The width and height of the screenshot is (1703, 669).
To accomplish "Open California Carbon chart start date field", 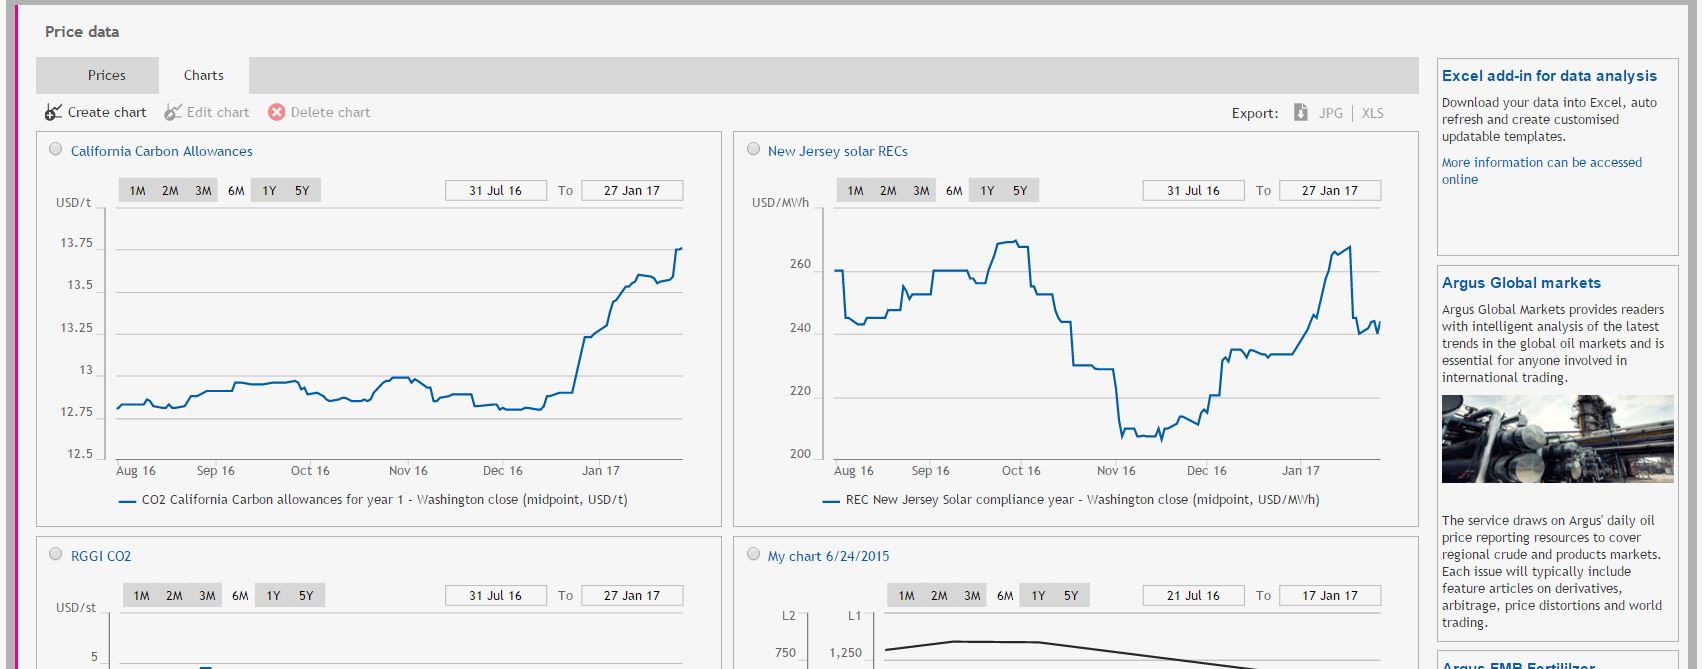I will [x=495, y=190].
